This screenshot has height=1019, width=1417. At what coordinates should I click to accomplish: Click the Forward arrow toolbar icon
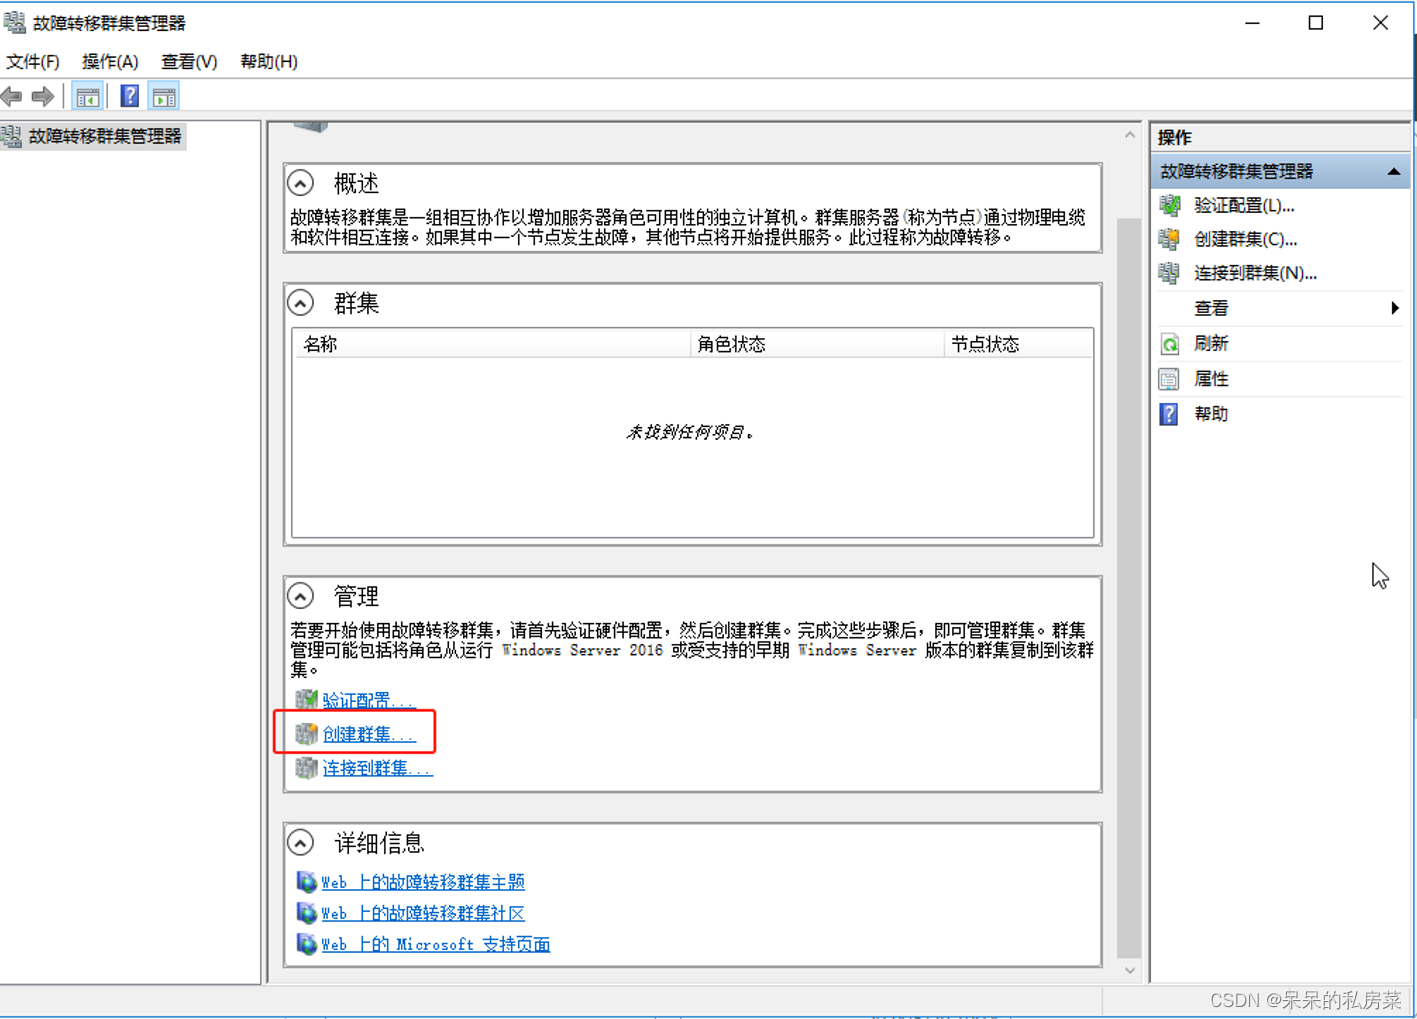coord(43,97)
